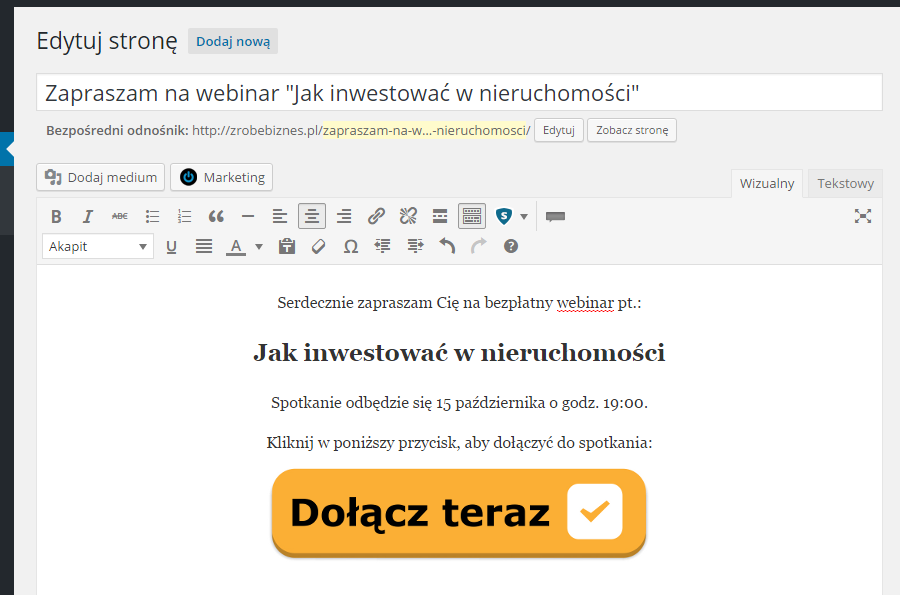Click the blue shield S icon

pyautogui.click(x=503, y=216)
